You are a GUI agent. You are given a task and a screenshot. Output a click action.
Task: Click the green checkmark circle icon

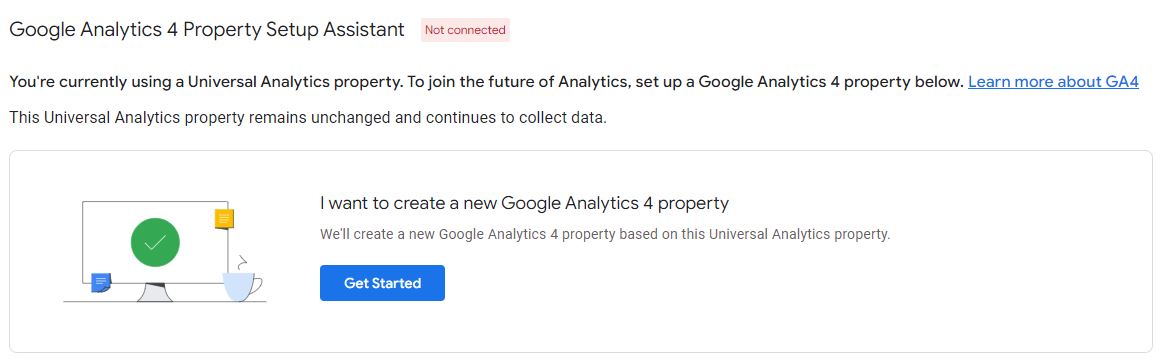(155, 242)
